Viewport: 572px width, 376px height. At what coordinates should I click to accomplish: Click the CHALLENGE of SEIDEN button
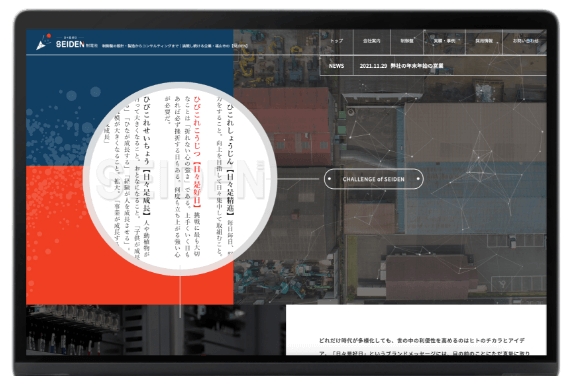[x=374, y=179]
